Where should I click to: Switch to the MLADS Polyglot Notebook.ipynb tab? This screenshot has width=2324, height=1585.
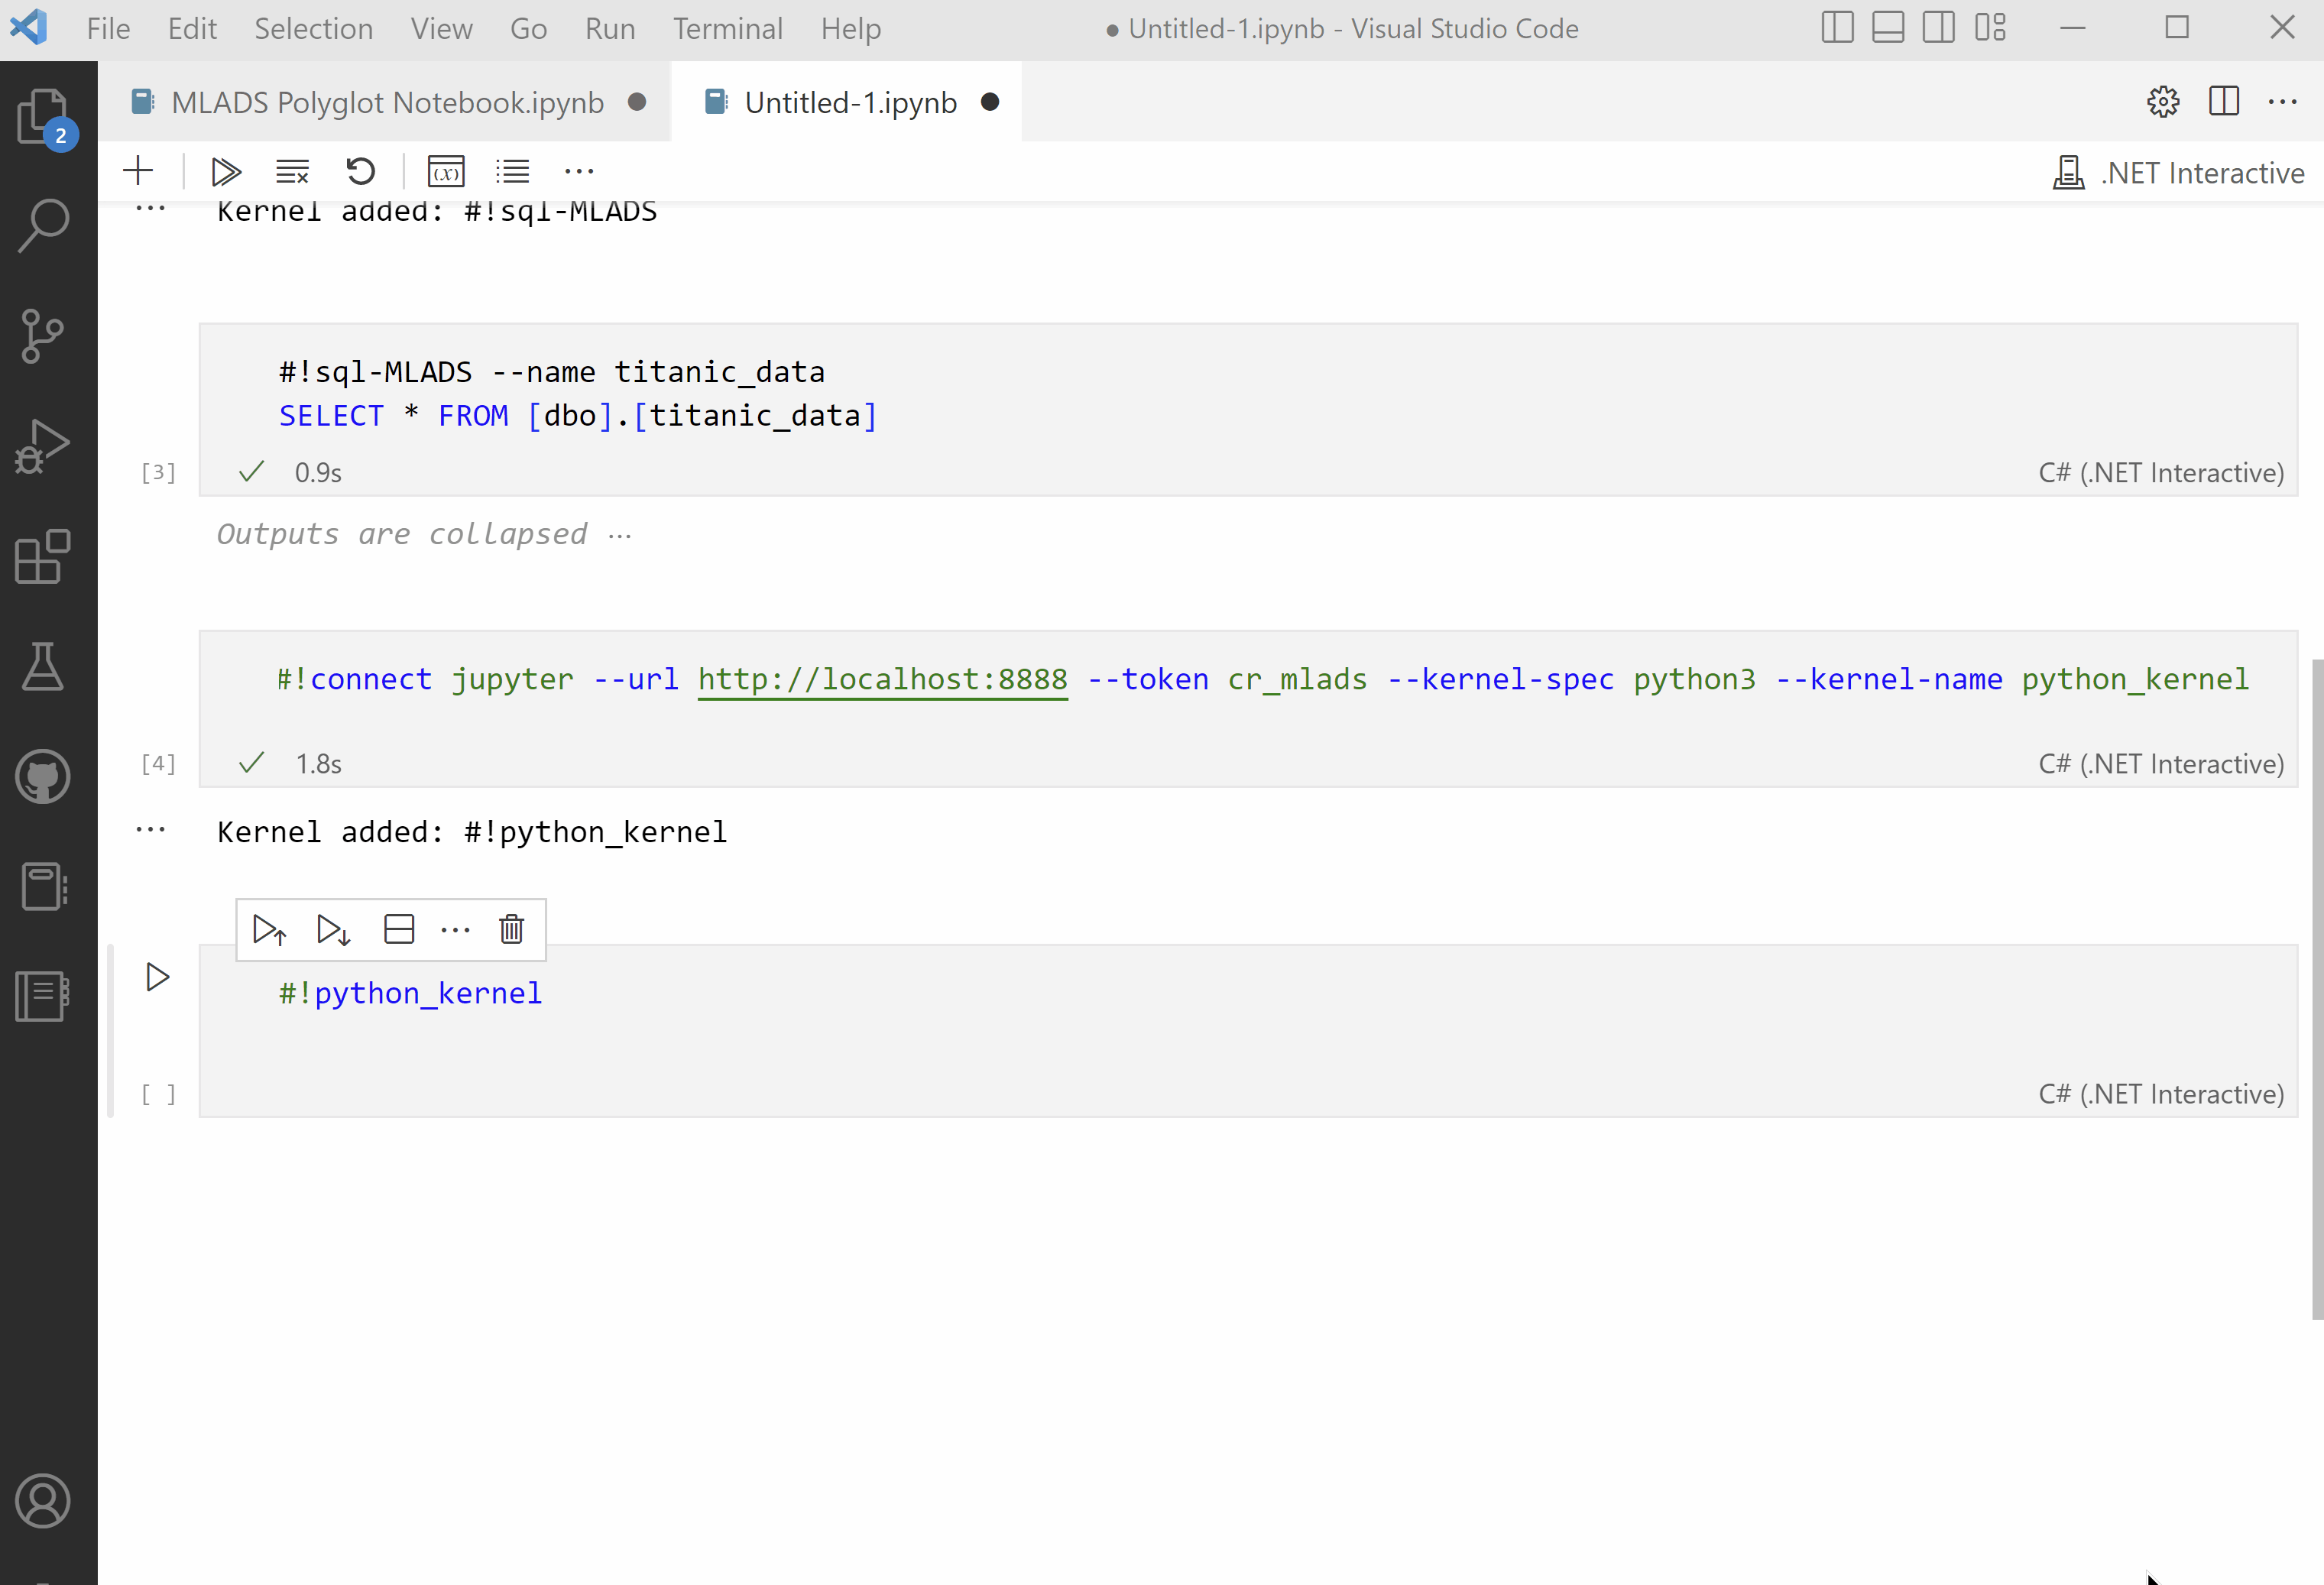386,101
